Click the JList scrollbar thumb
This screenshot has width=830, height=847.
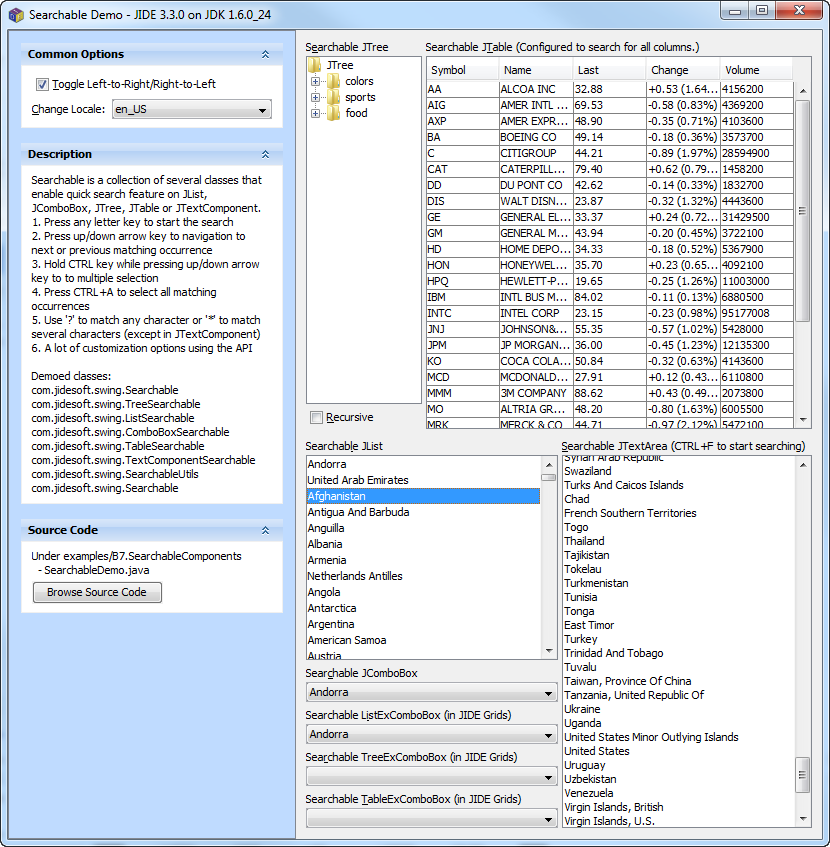click(549, 478)
